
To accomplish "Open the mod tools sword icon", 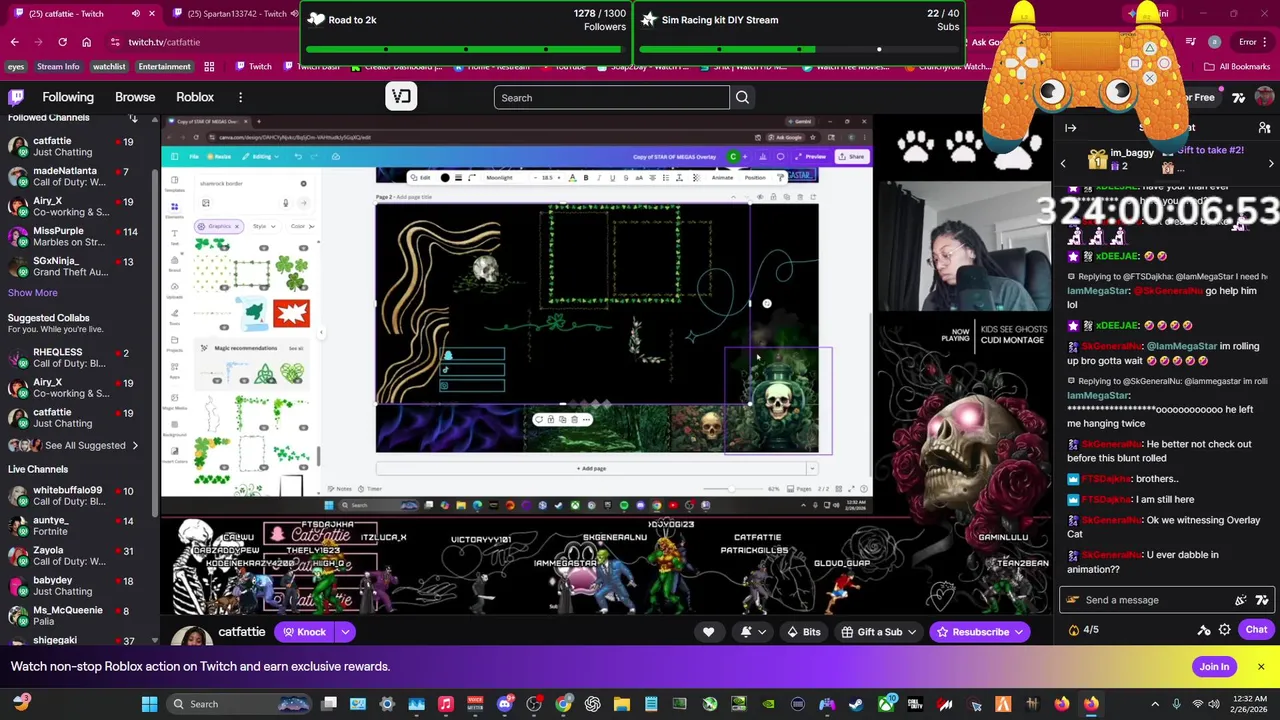I will tap(1204, 630).
